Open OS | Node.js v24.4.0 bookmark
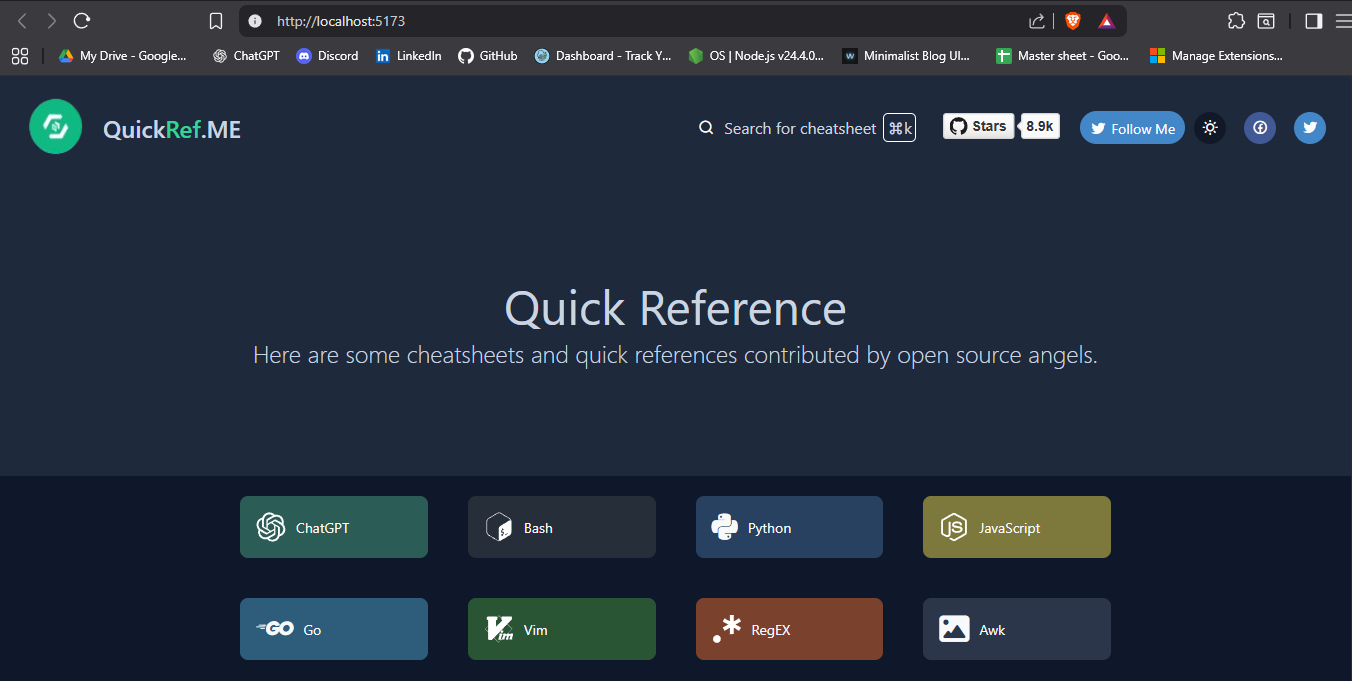Viewport: 1352px width, 681px height. pos(756,56)
